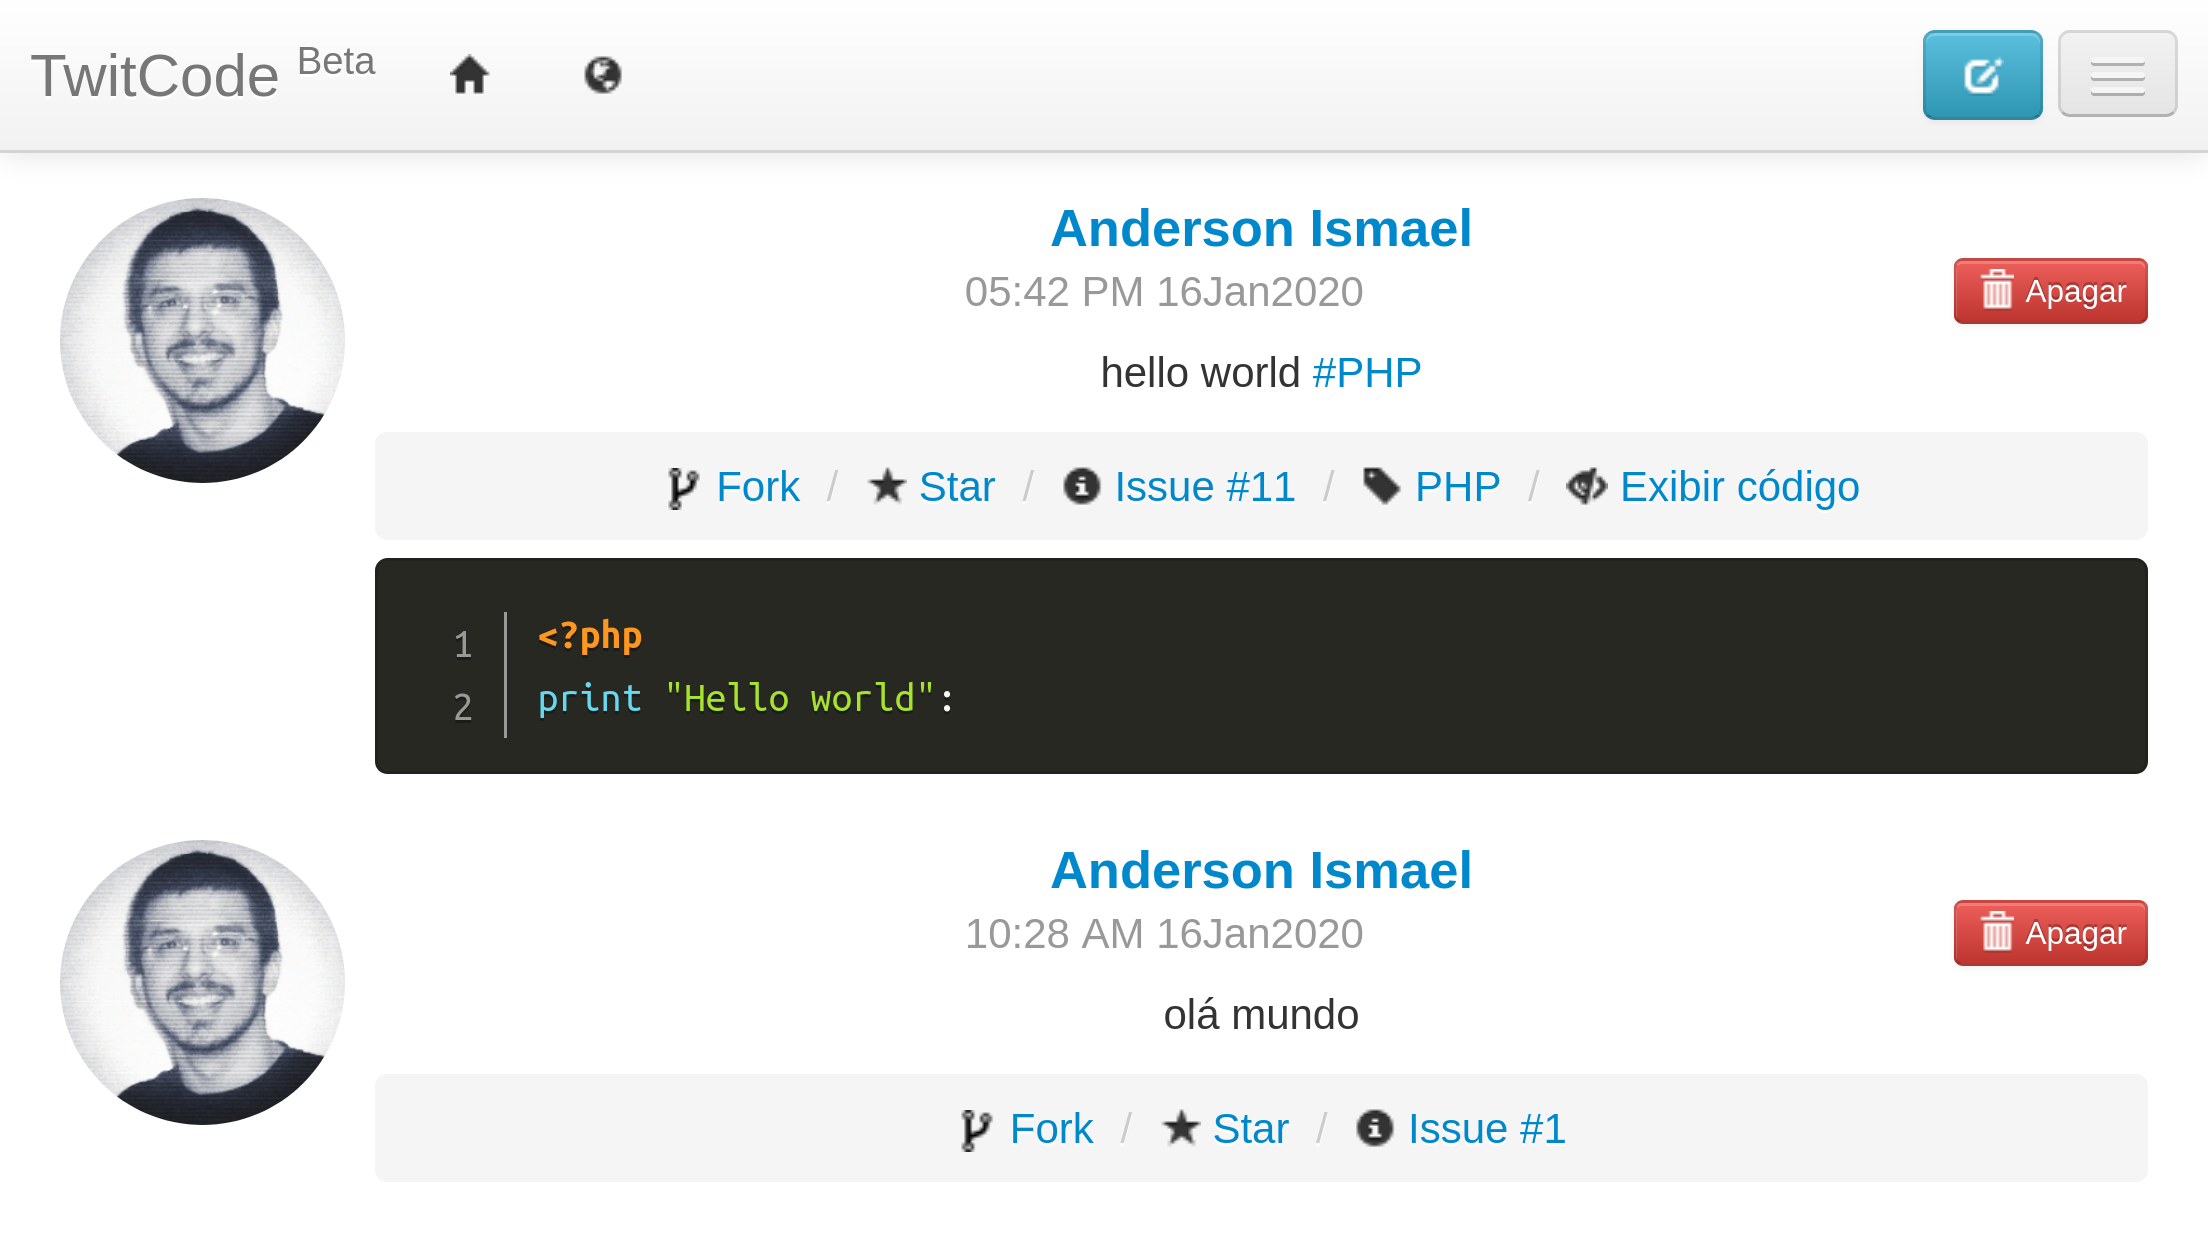
Task: Open Issue #1 on the olá mundo post
Action: [1486, 1128]
